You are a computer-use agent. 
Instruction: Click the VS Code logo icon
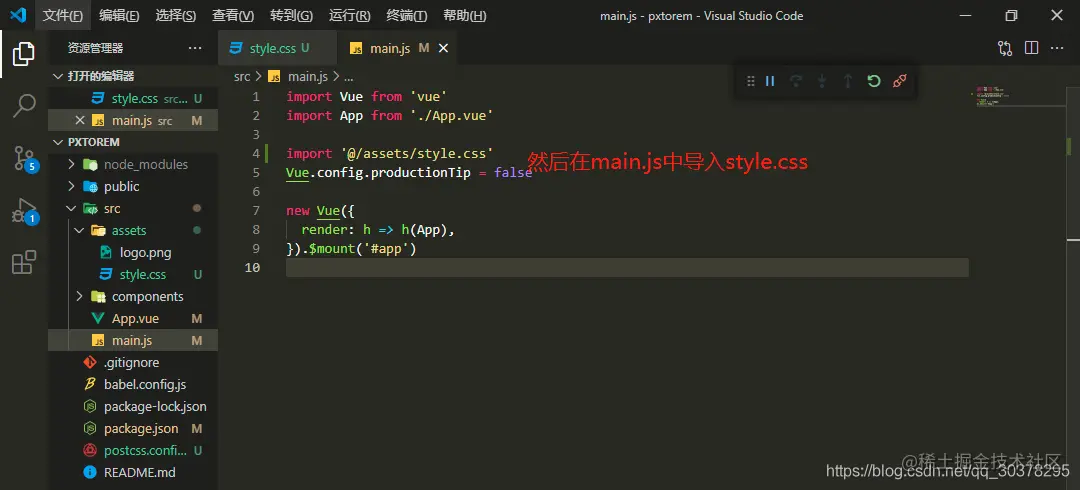click(x=17, y=15)
